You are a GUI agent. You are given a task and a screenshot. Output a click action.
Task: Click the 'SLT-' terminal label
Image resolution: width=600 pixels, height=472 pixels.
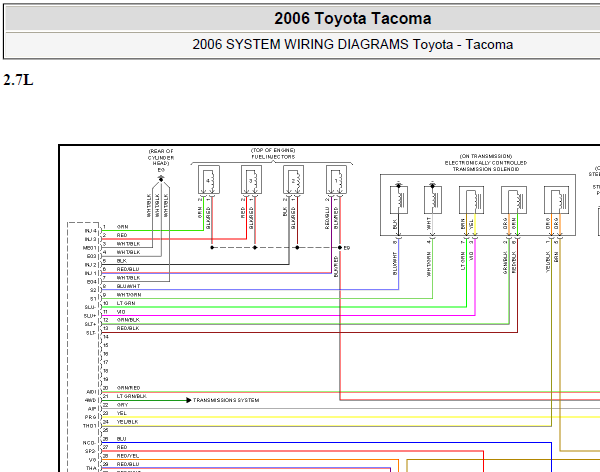pyautogui.click(x=91, y=333)
